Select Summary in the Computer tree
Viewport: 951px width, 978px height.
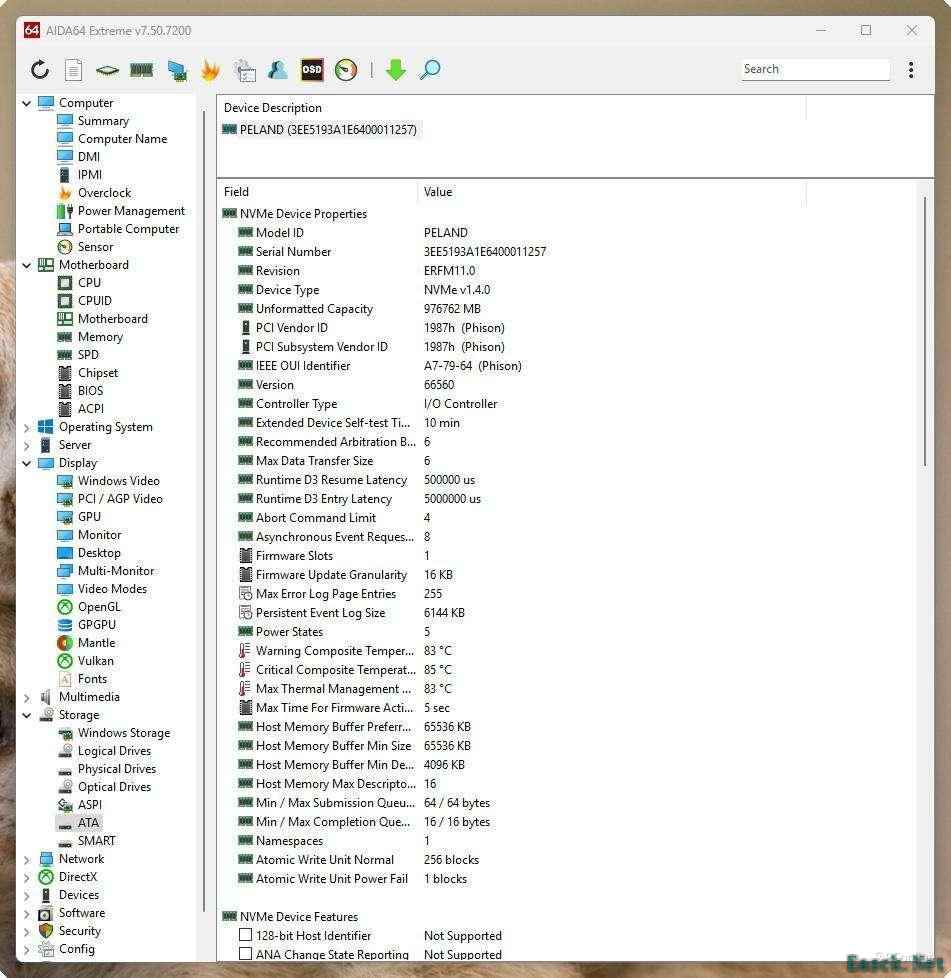point(104,121)
